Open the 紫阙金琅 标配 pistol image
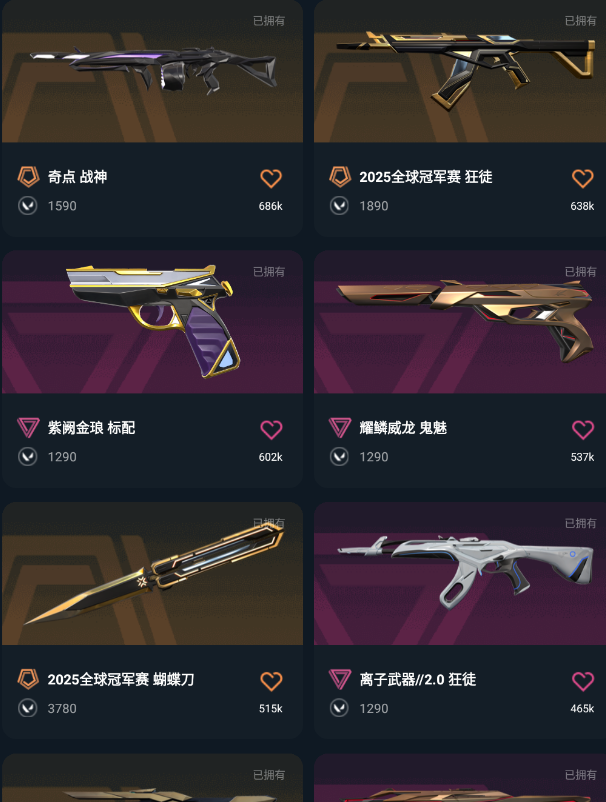606x802 pixels. pyautogui.click(x=152, y=322)
